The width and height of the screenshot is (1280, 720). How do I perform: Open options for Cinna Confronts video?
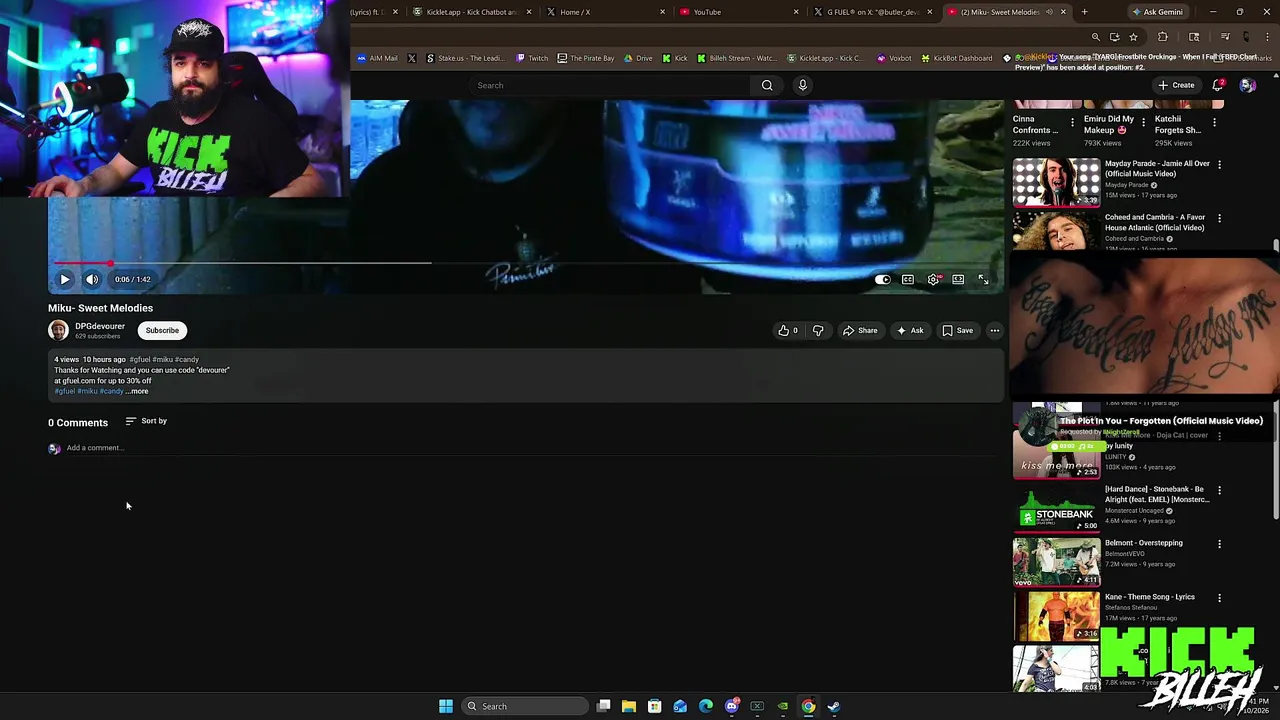(1072, 123)
